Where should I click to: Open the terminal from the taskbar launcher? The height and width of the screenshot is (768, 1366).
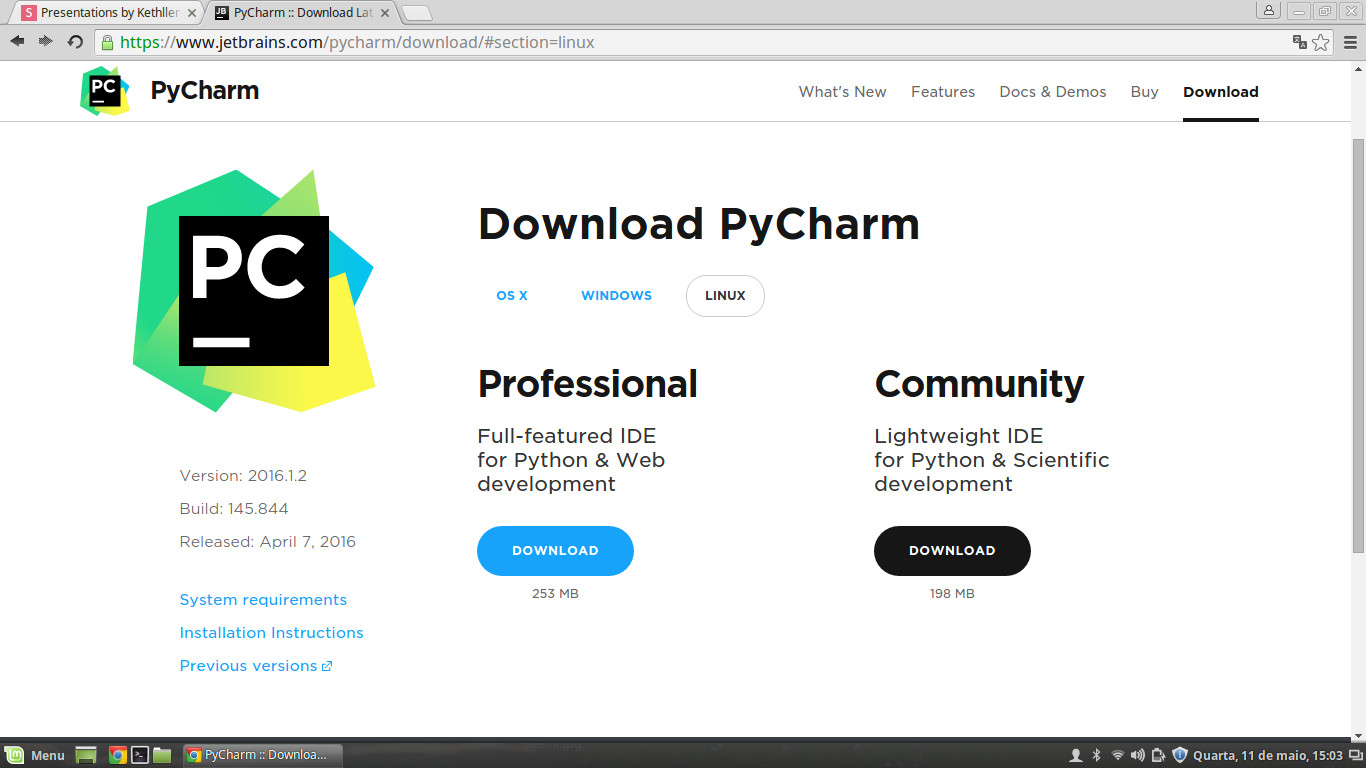point(141,755)
